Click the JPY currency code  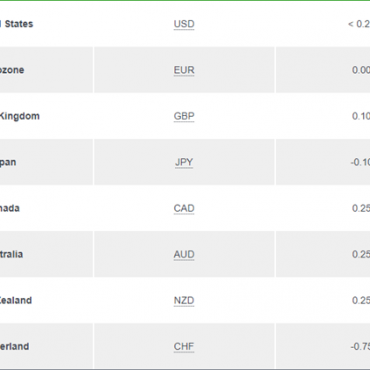[x=184, y=162]
